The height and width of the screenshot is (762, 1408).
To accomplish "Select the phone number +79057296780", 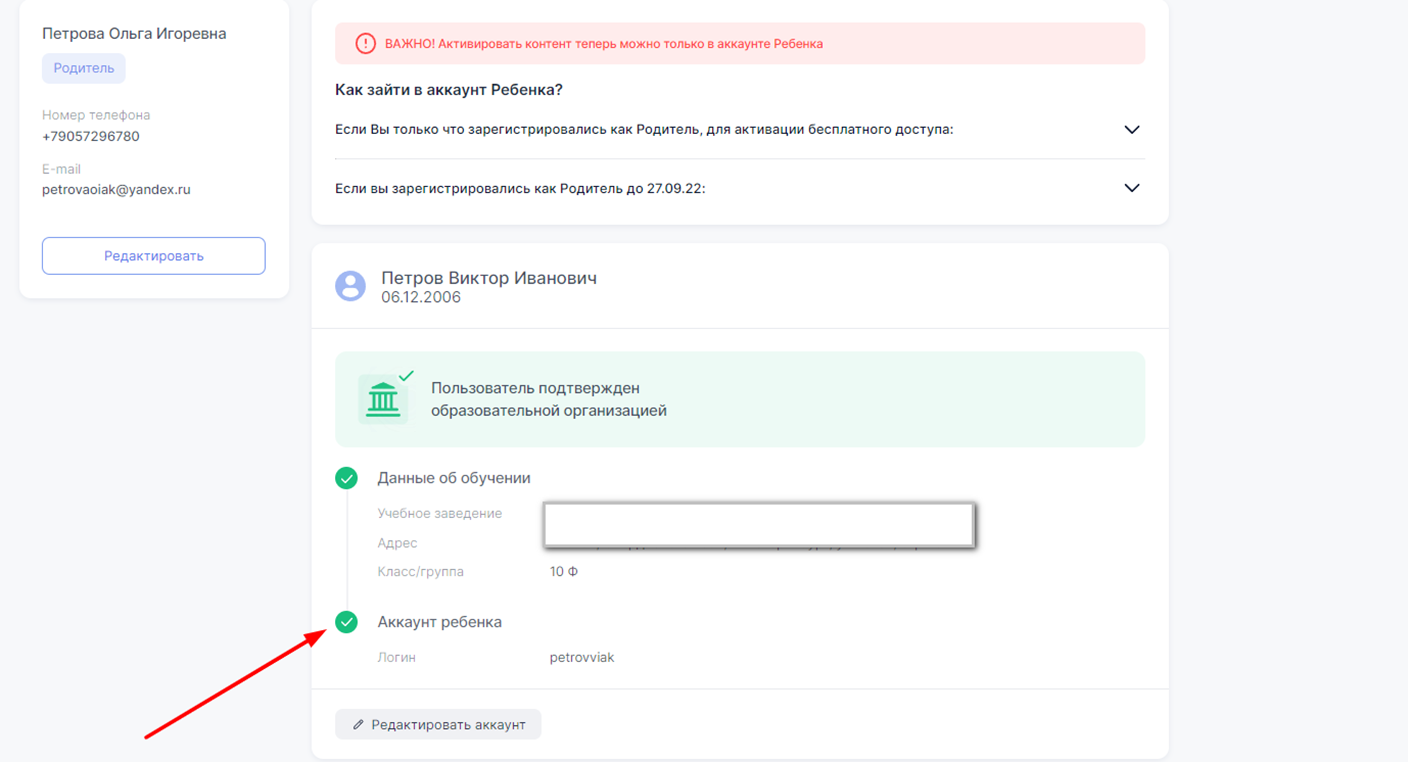I will pos(91,136).
